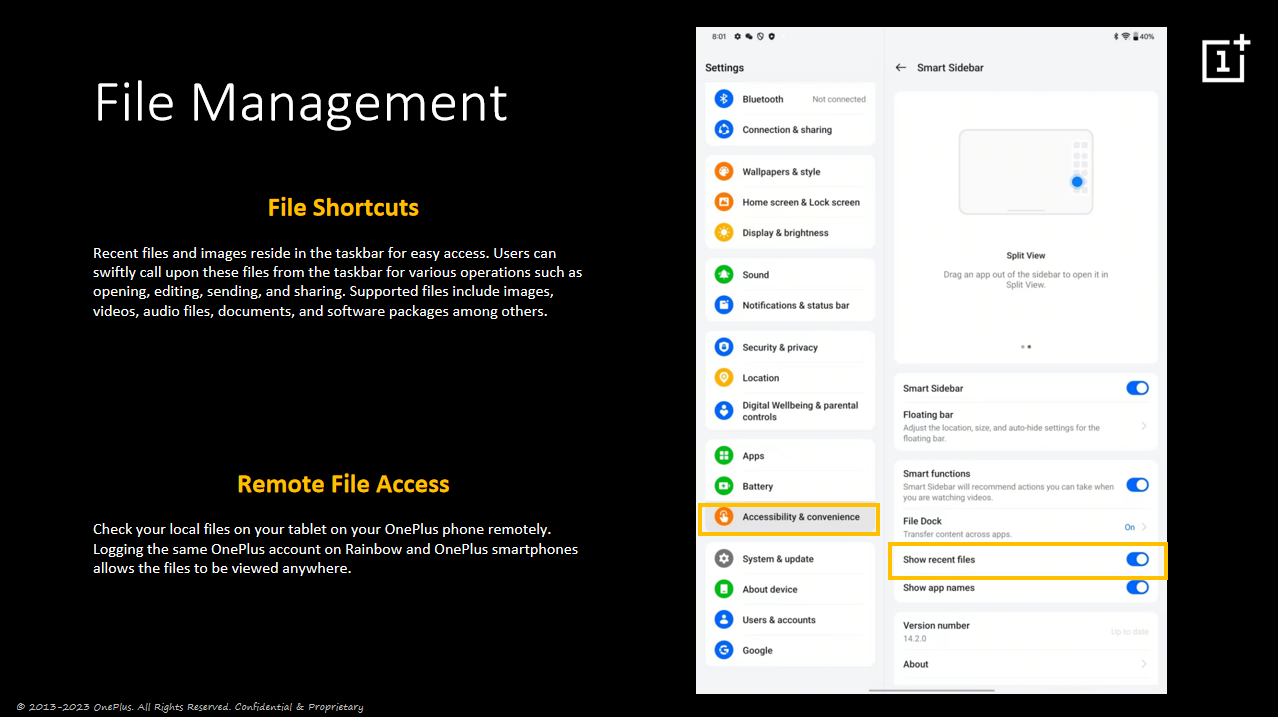Tap the Users & accounts icon
The width and height of the screenshot is (1278, 717).
[724, 620]
